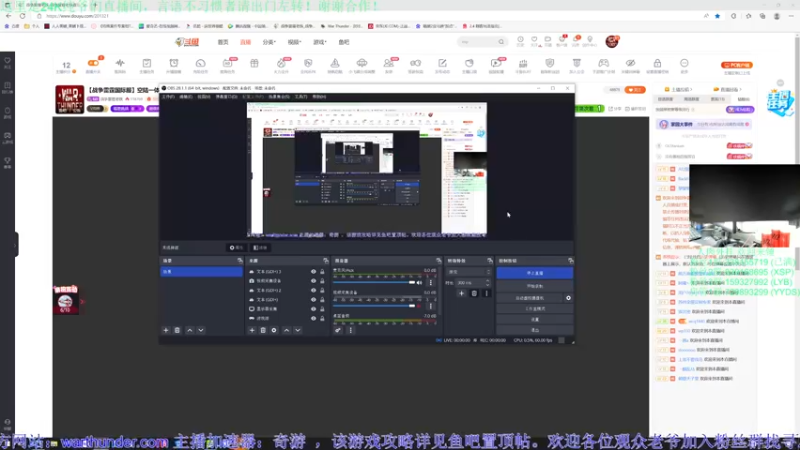Pop out the Controls dock panel
The image size is (800, 450).
(x=570, y=261)
